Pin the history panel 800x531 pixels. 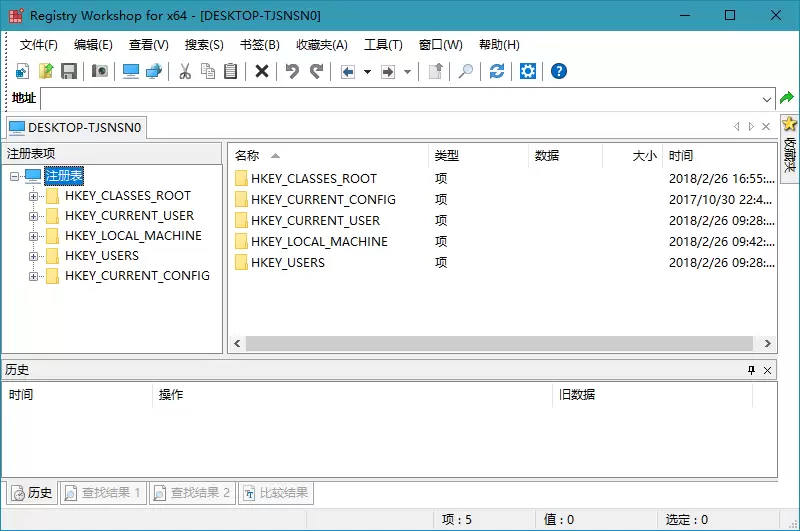coord(751,370)
